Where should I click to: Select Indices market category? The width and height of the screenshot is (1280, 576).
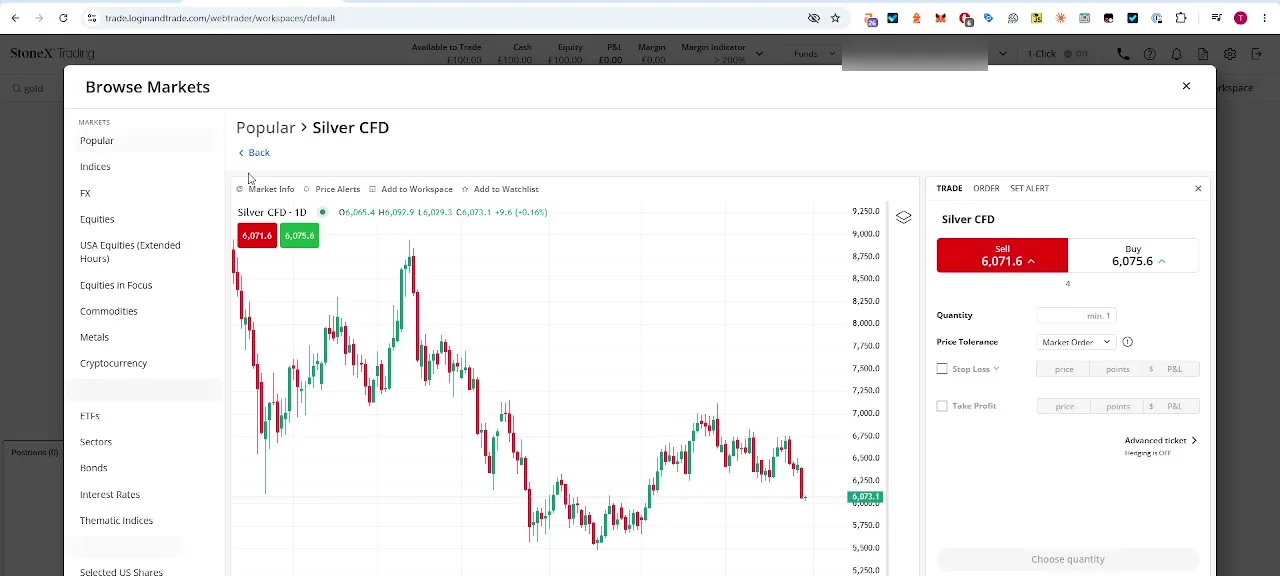(x=95, y=167)
